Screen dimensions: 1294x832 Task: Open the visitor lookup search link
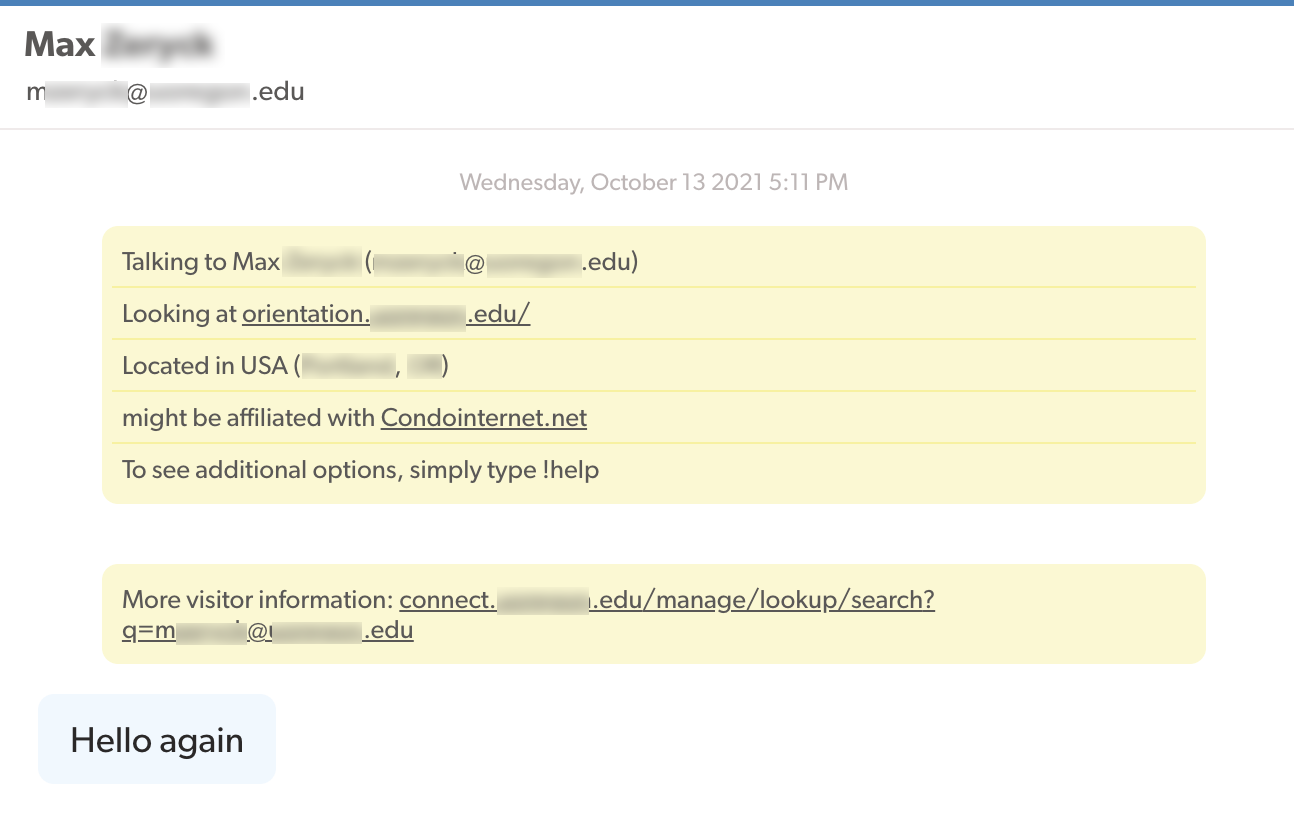(666, 599)
